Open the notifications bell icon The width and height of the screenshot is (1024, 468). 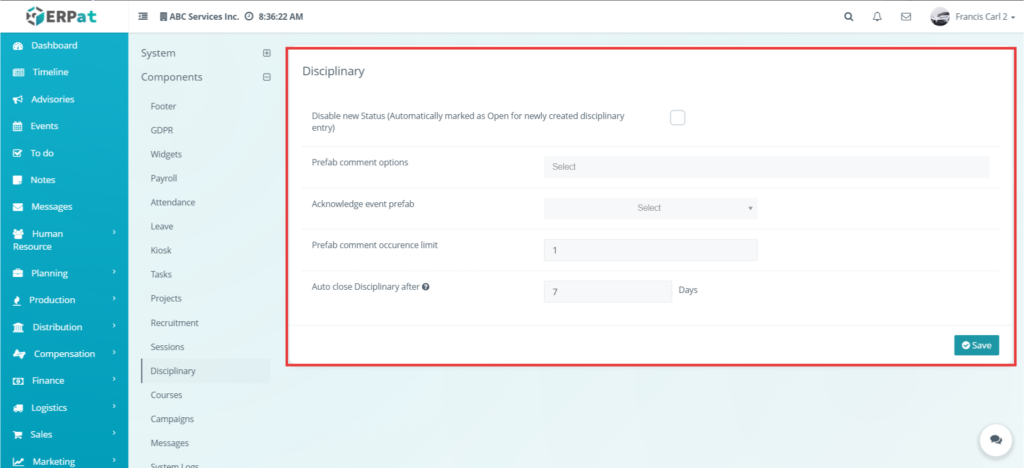click(877, 17)
